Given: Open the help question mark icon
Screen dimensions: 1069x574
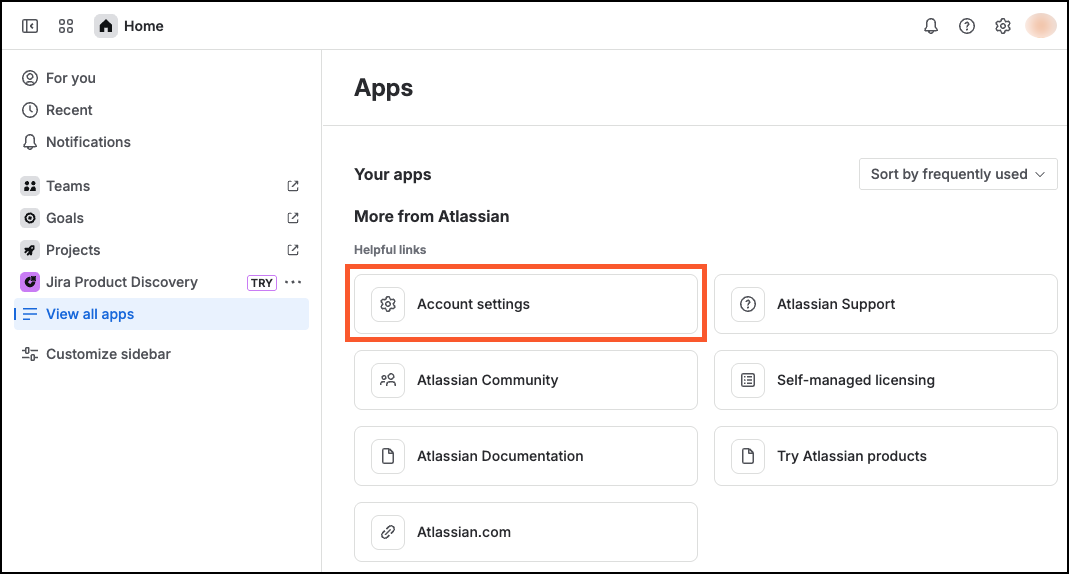Looking at the screenshot, I should pos(967,26).
